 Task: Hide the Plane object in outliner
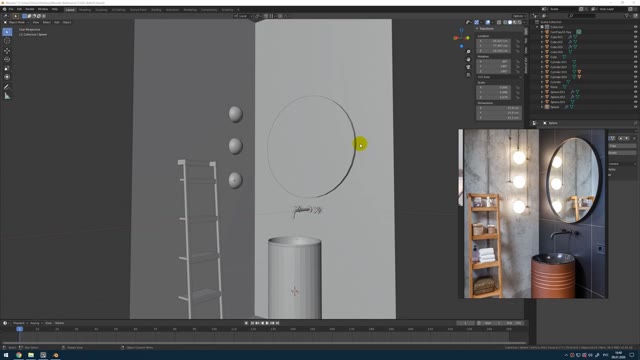635,87
